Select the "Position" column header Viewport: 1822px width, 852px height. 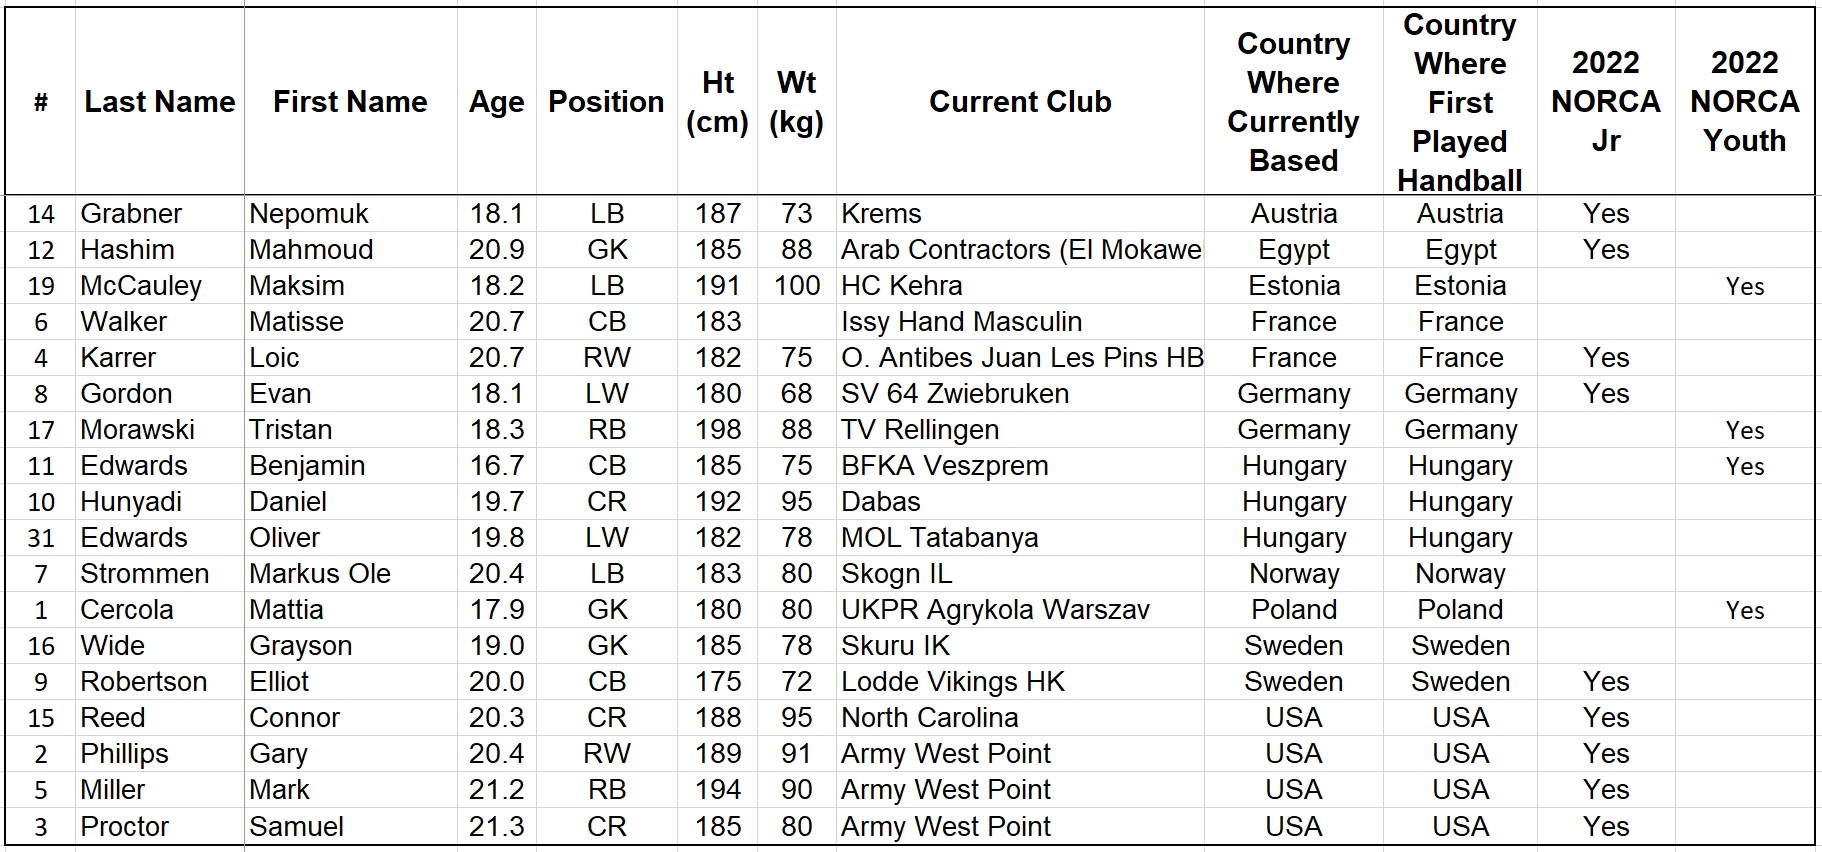pos(606,101)
